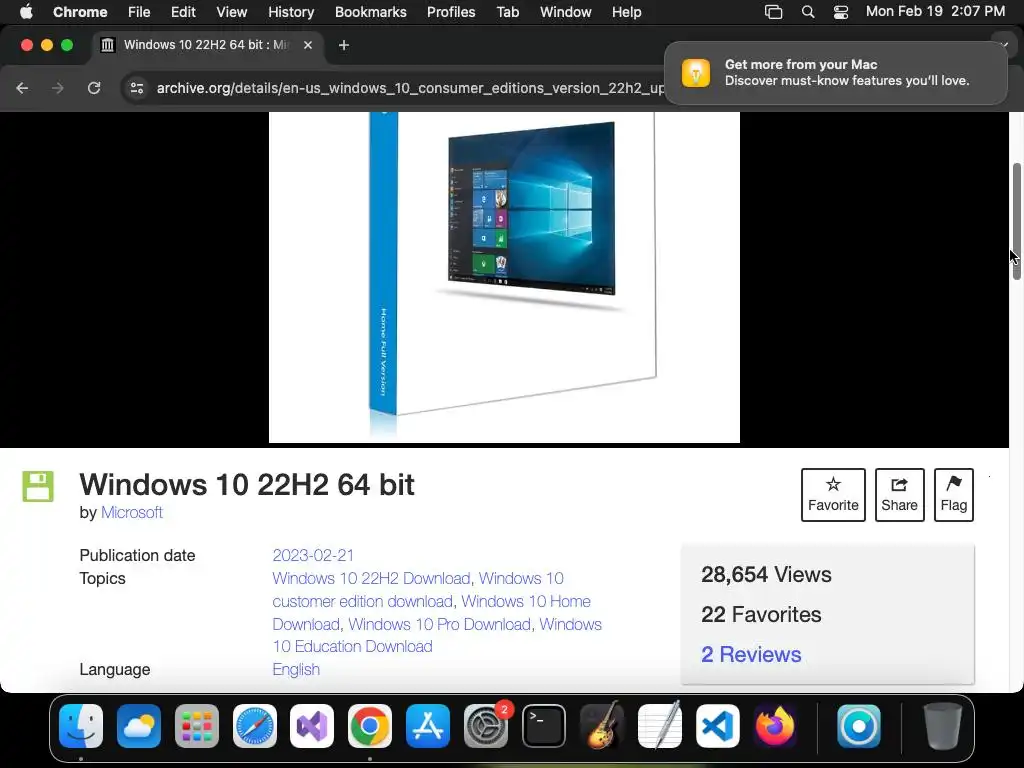Open the 2 Reviews link
This screenshot has width=1024, height=768.
click(x=751, y=654)
